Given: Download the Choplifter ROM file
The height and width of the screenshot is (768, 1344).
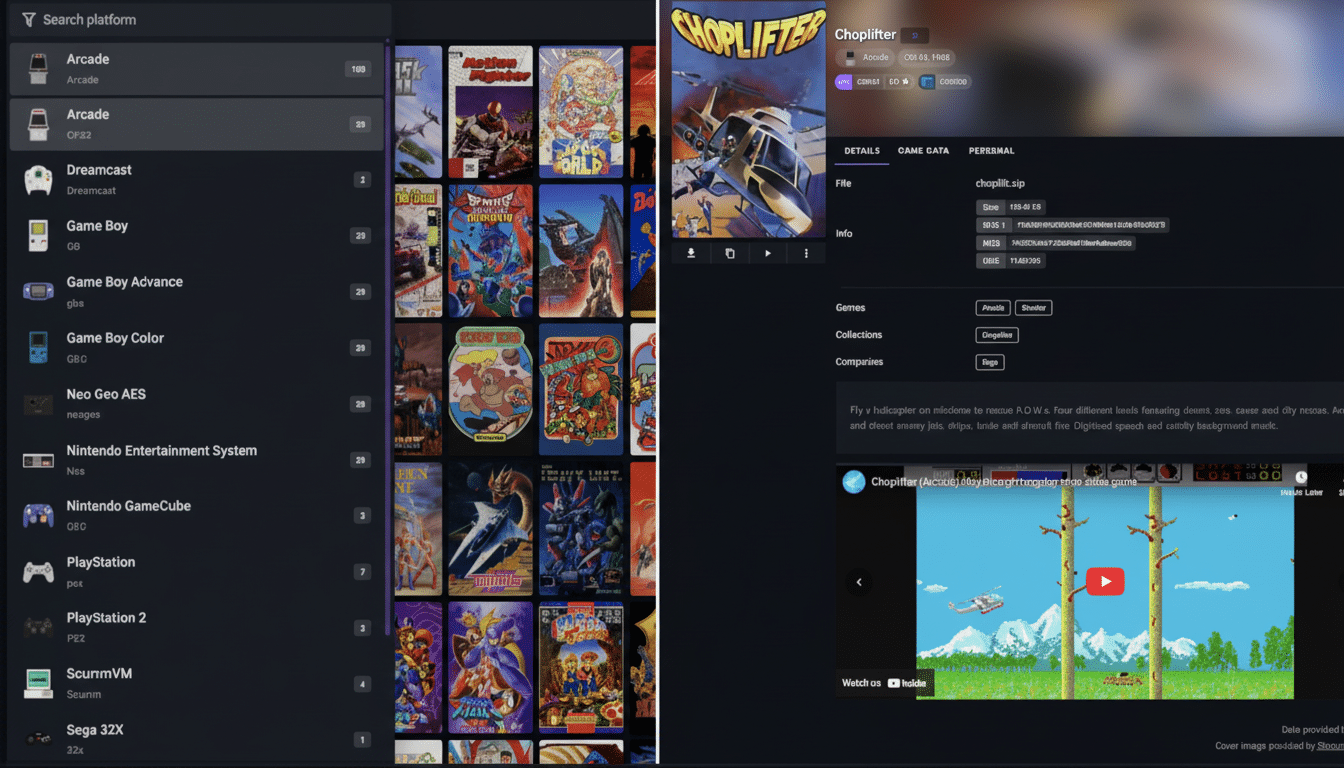Looking at the screenshot, I should pyautogui.click(x=690, y=253).
